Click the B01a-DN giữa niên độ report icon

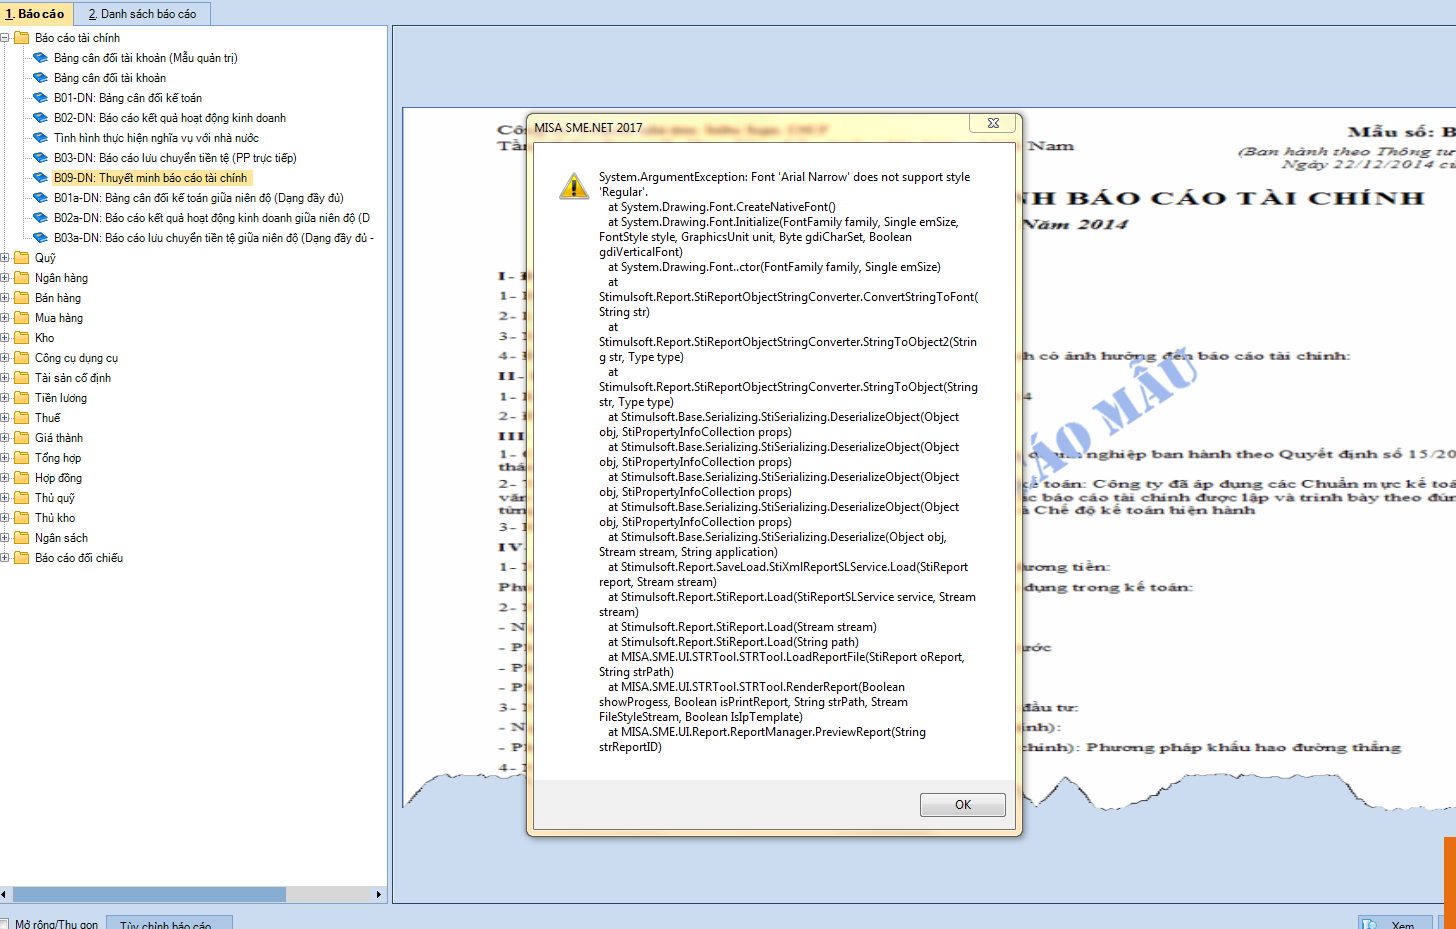tap(40, 198)
